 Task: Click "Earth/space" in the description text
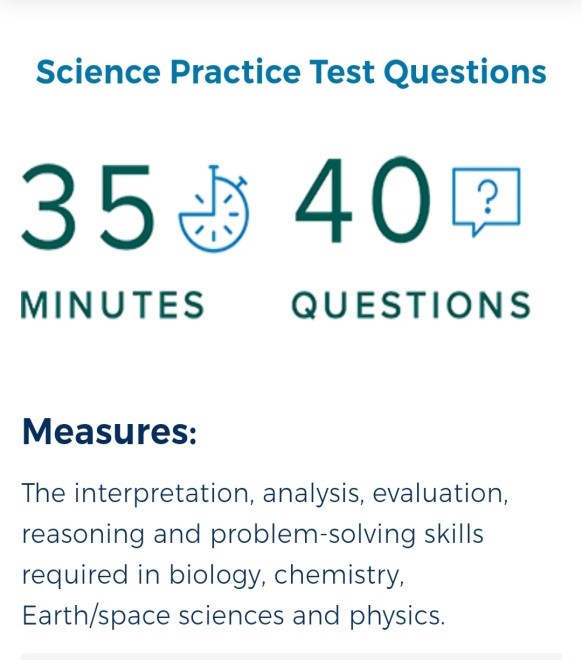(96, 616)
